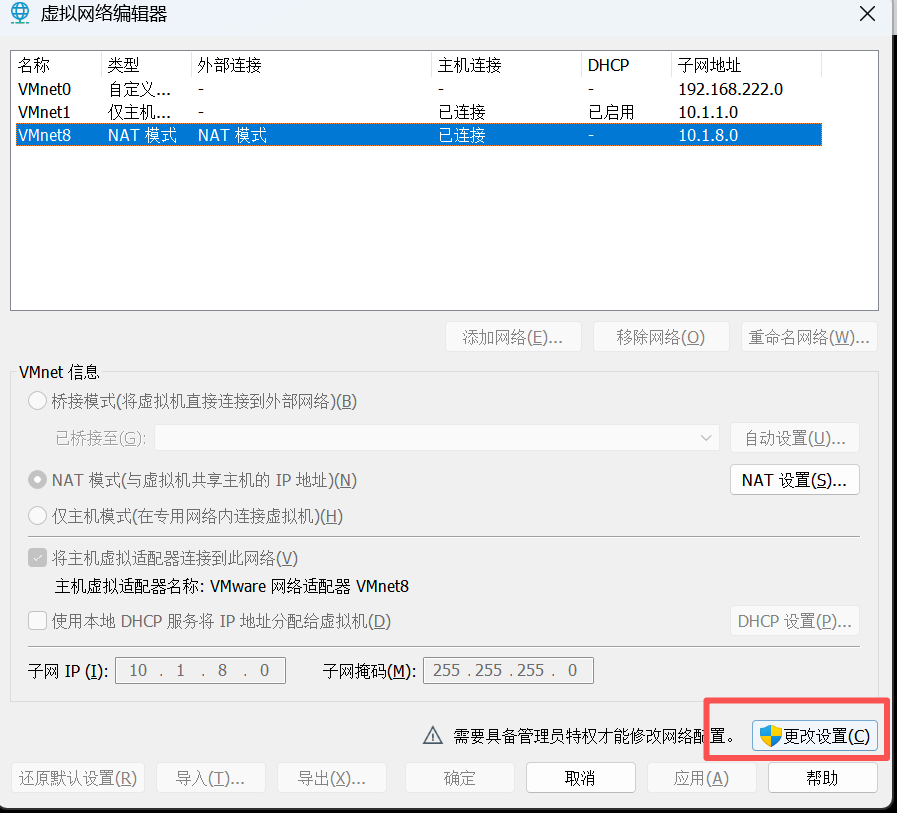Toggle 将主机虚拟适配器连接到此网络 checkbox
The height and width of the screenshot is (813, 897).
pyautogui.click(x=38, y=558)
